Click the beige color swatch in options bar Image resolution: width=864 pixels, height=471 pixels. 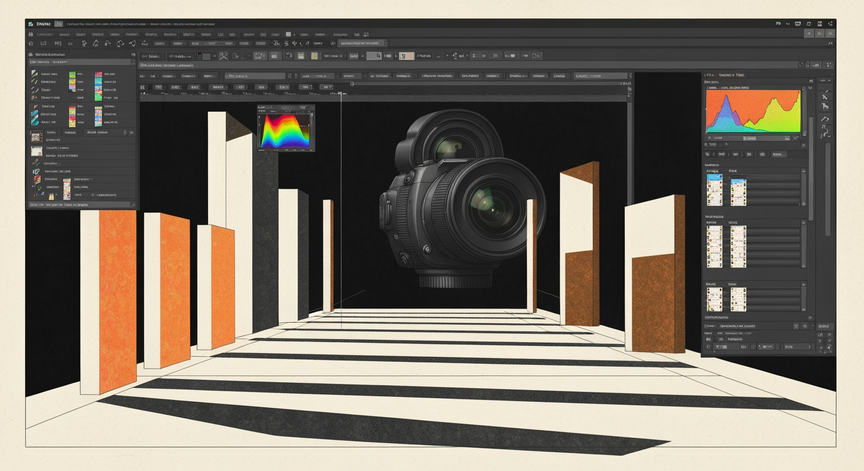[x=407, y=56]
